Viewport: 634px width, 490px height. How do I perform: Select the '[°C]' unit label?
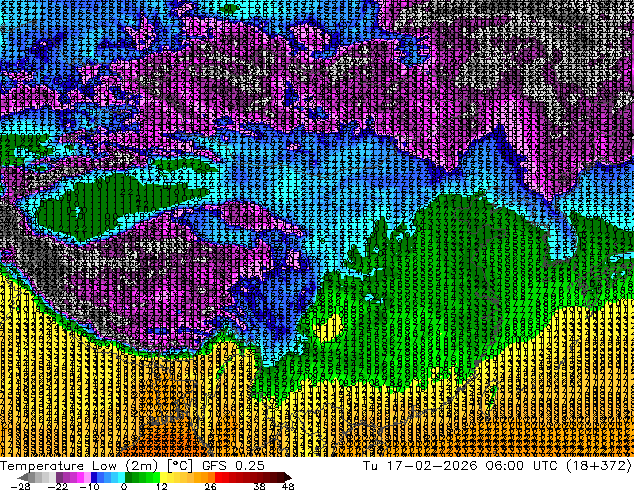click(x=180, y=466)
